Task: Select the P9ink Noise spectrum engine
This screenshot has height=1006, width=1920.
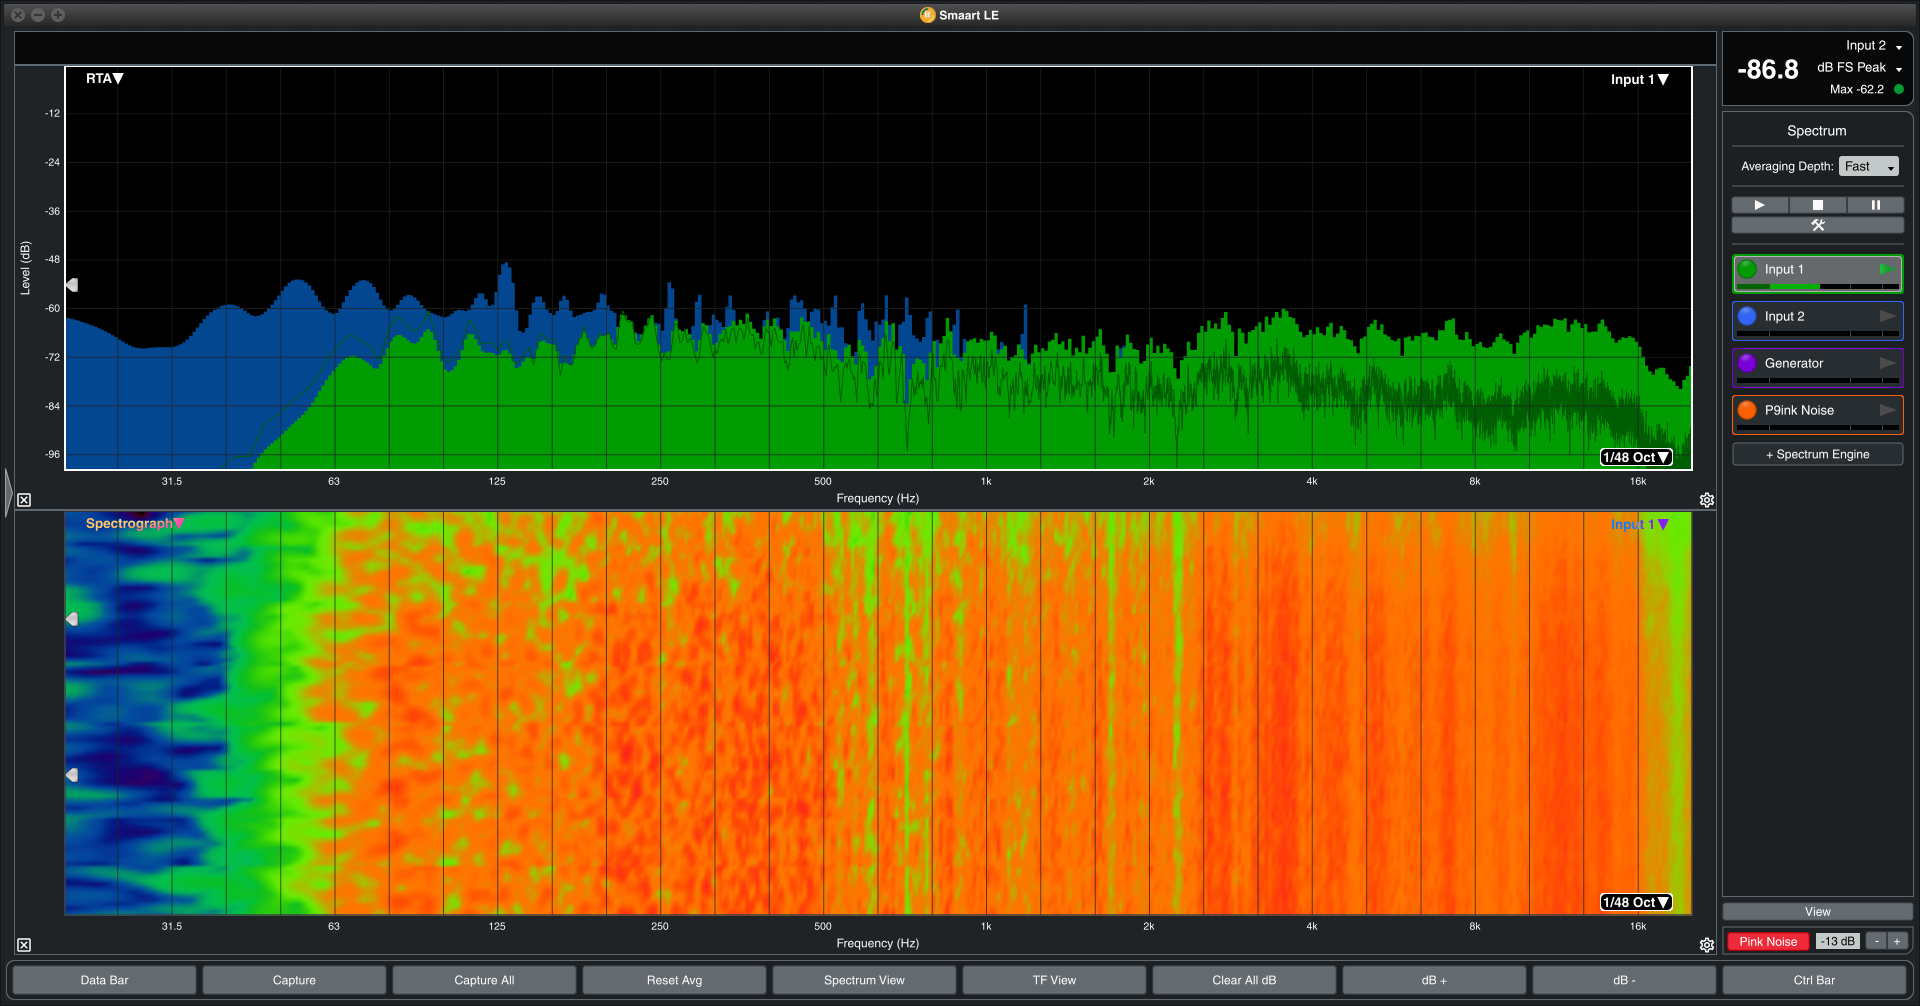Action: tap(1818, 414)
